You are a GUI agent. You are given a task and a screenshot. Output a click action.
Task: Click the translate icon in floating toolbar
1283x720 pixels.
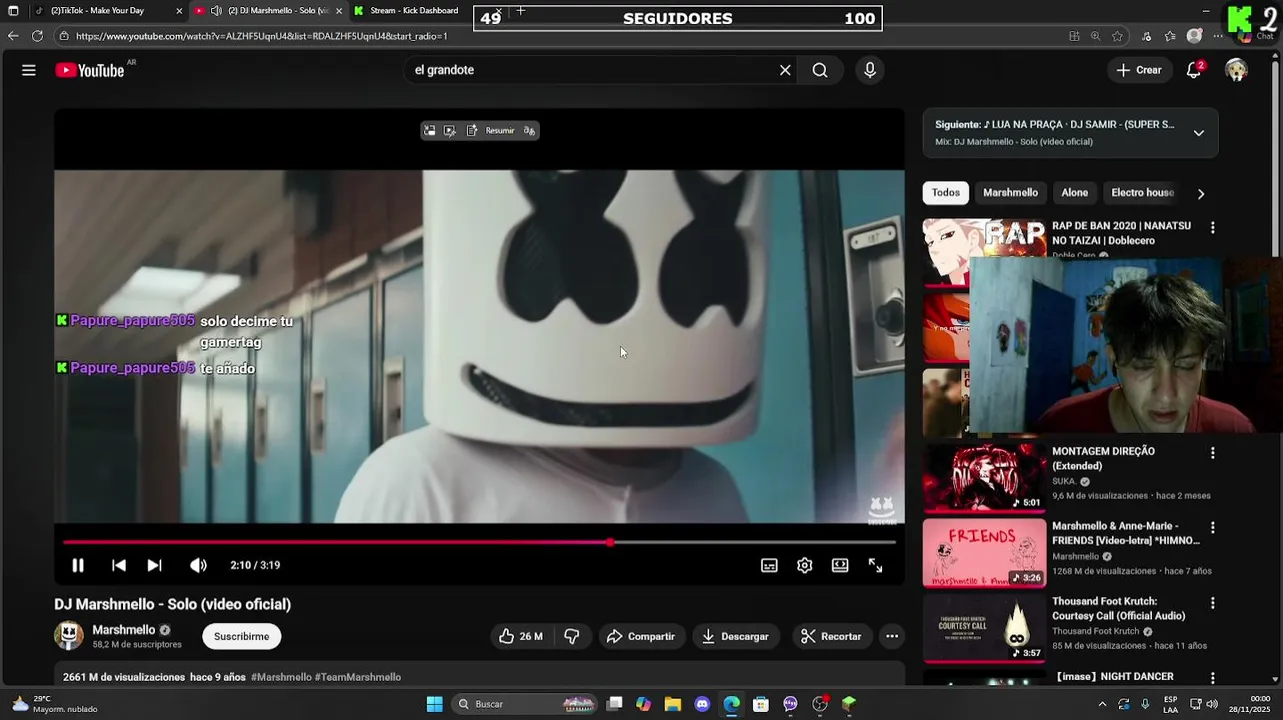[530, 130]
